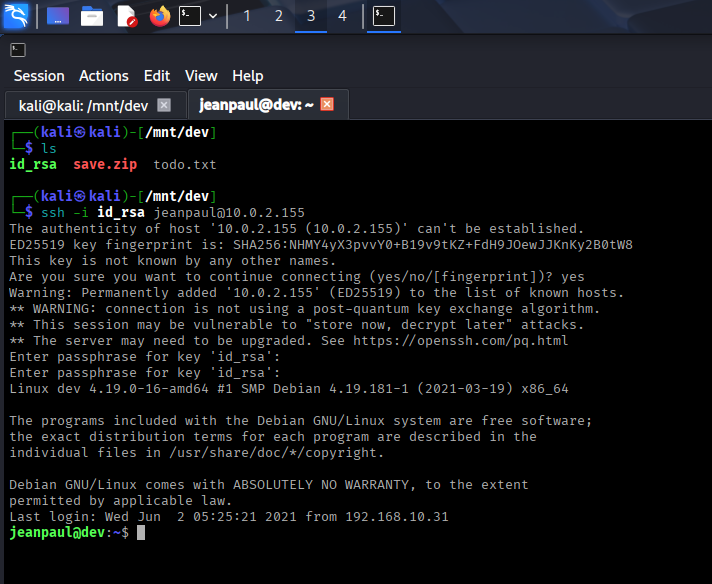Open the Kali dragon applications menu
The width and height of the screenshot is (712, 584).
16,16
